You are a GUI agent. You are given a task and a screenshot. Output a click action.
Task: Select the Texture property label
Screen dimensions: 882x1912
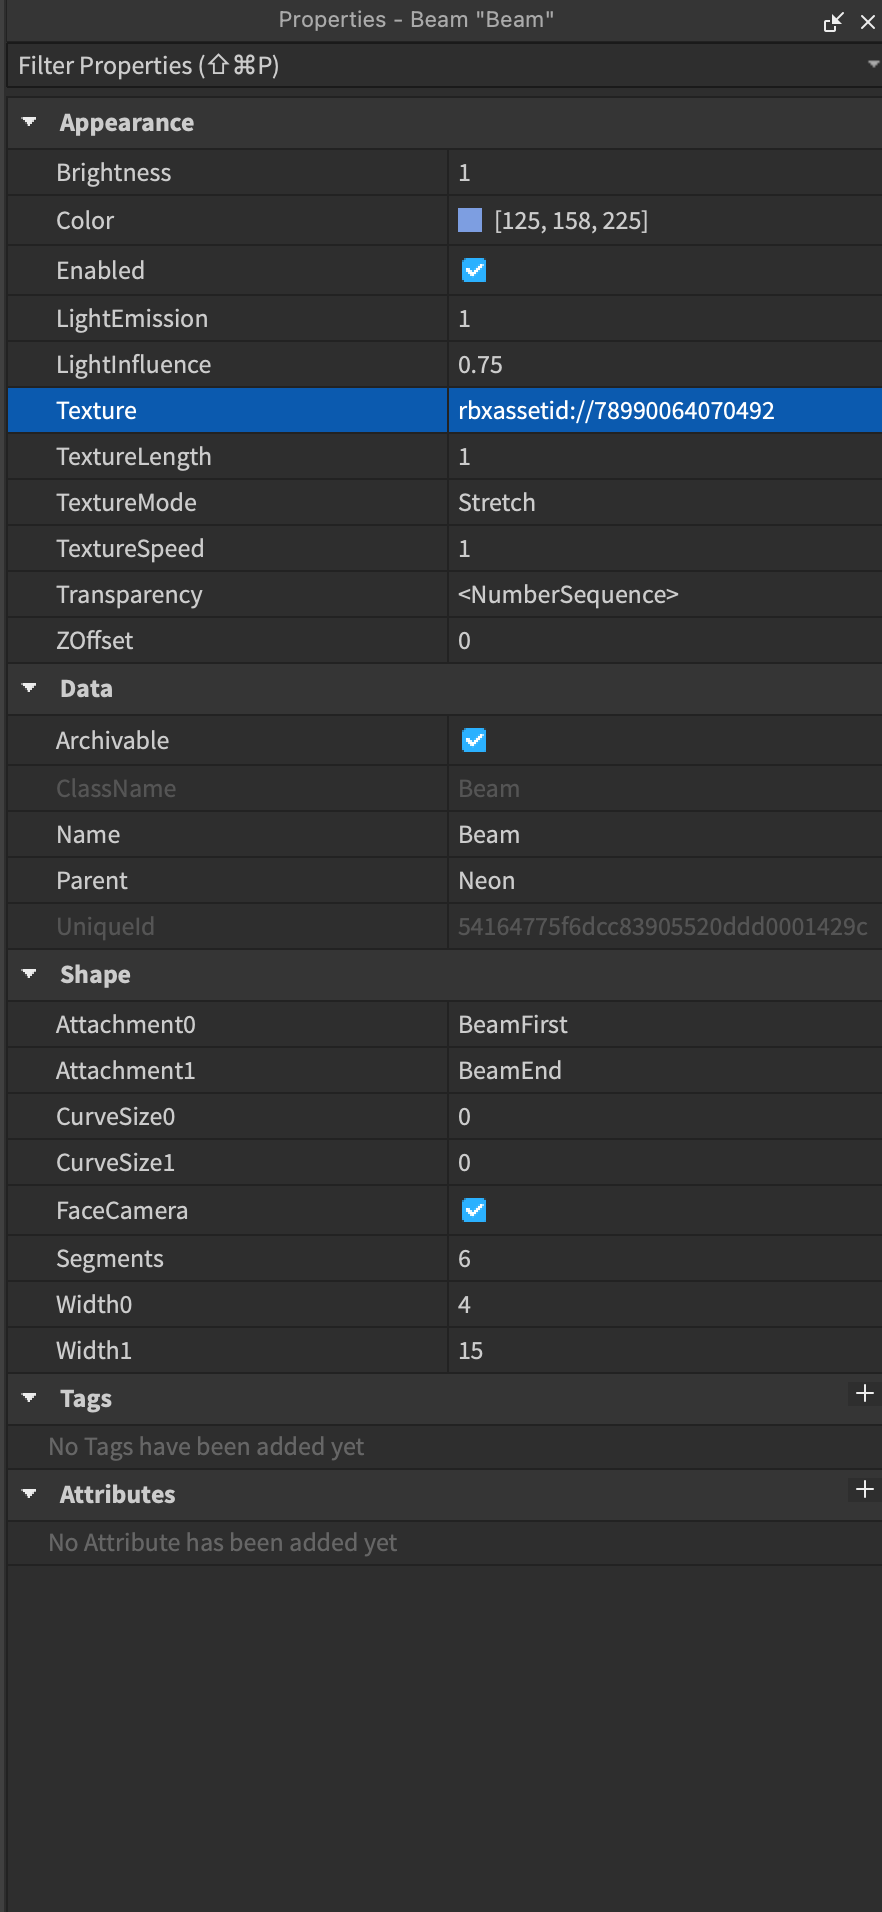[96, 410]
